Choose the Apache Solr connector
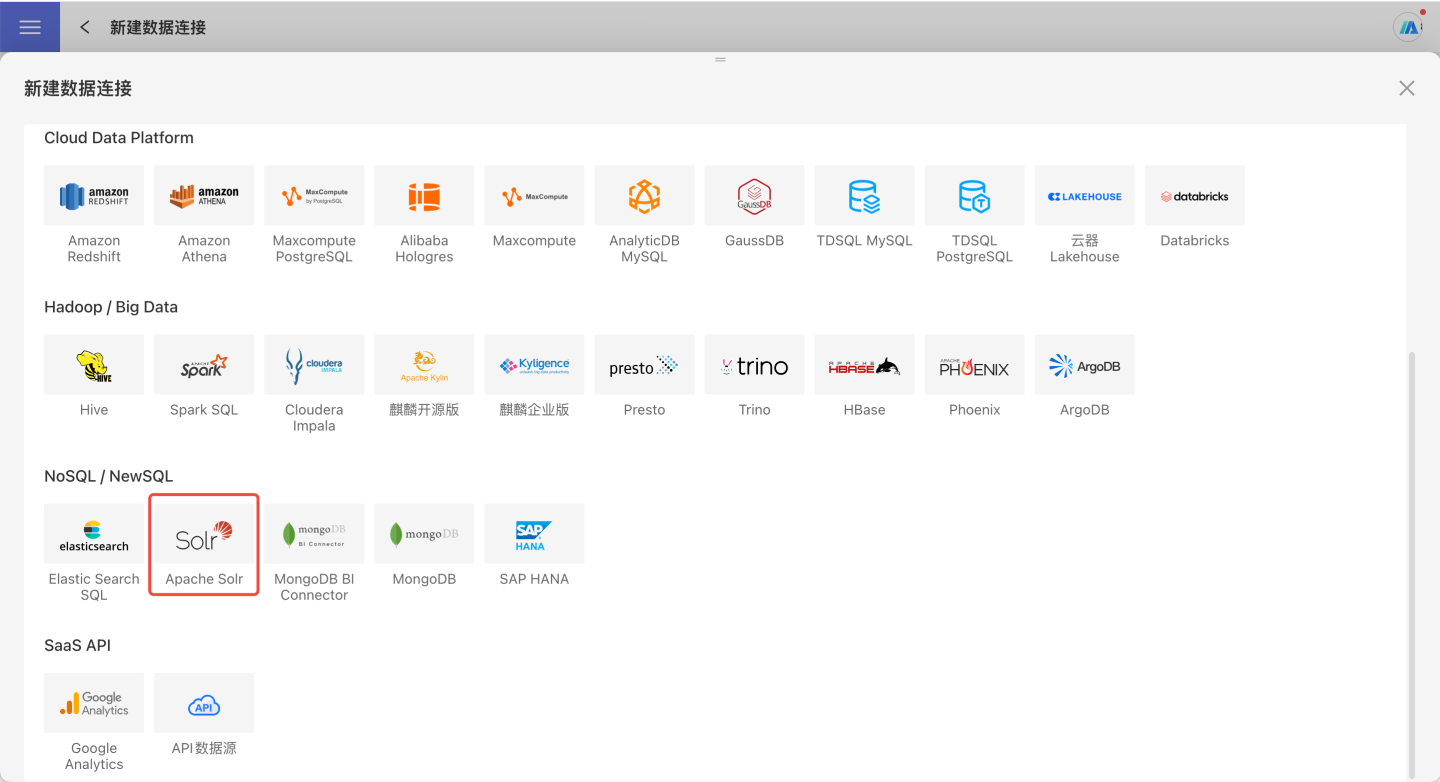1440x782 pixels. coord(204,535)
